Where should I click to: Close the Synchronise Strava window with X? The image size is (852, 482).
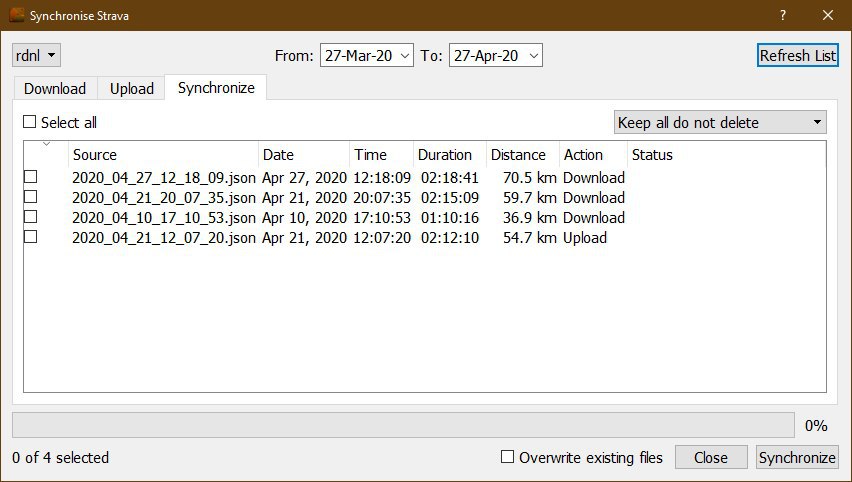point(828,15)
